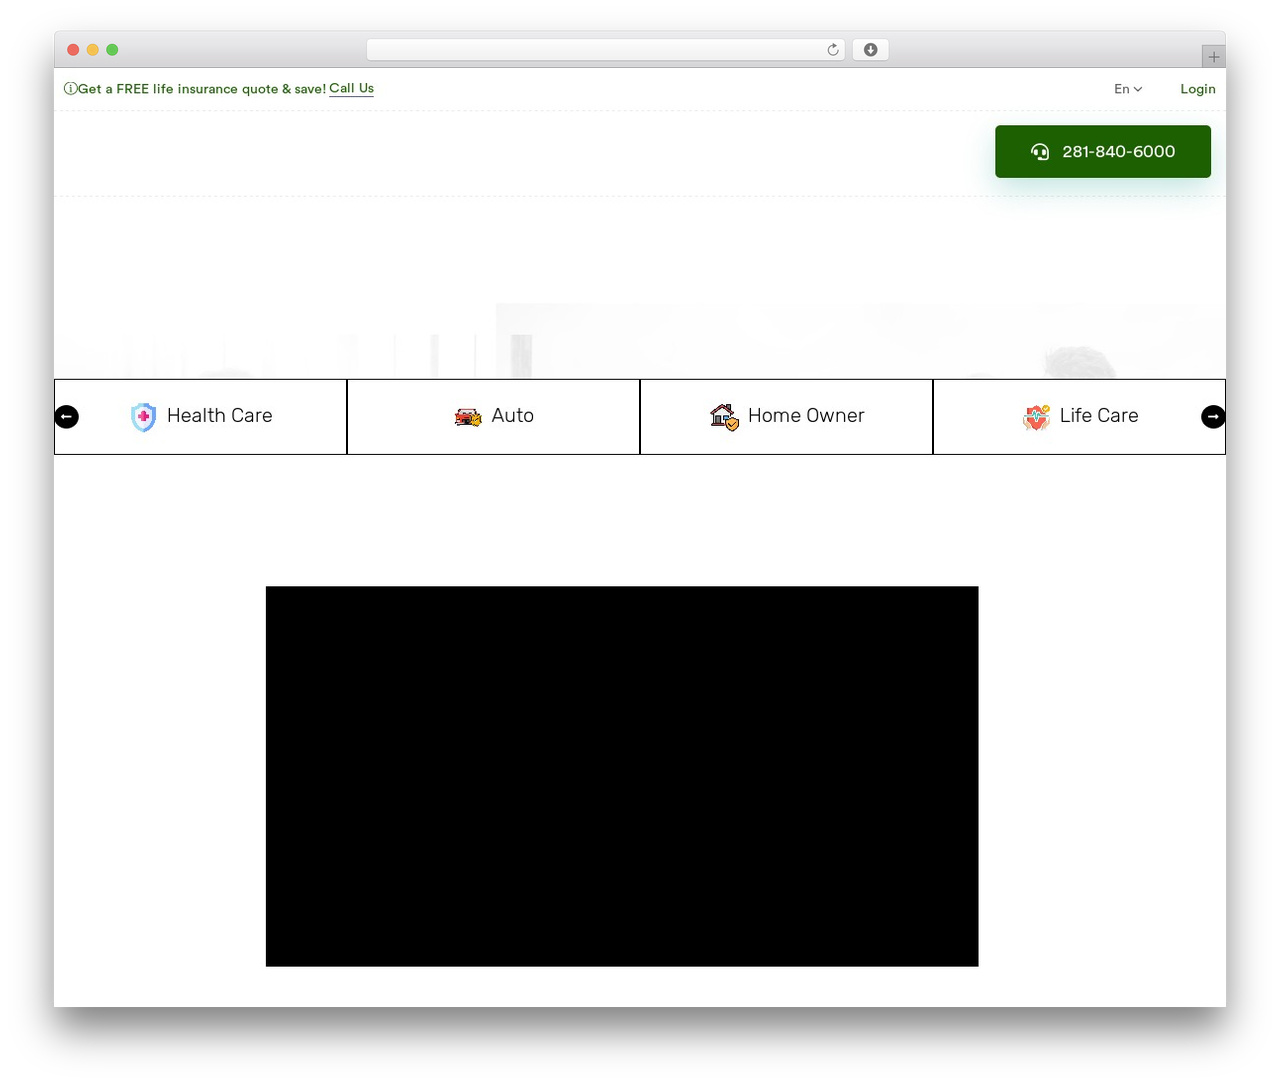Select the Health Care tab

pyautogui.click(x=200, y=416)
